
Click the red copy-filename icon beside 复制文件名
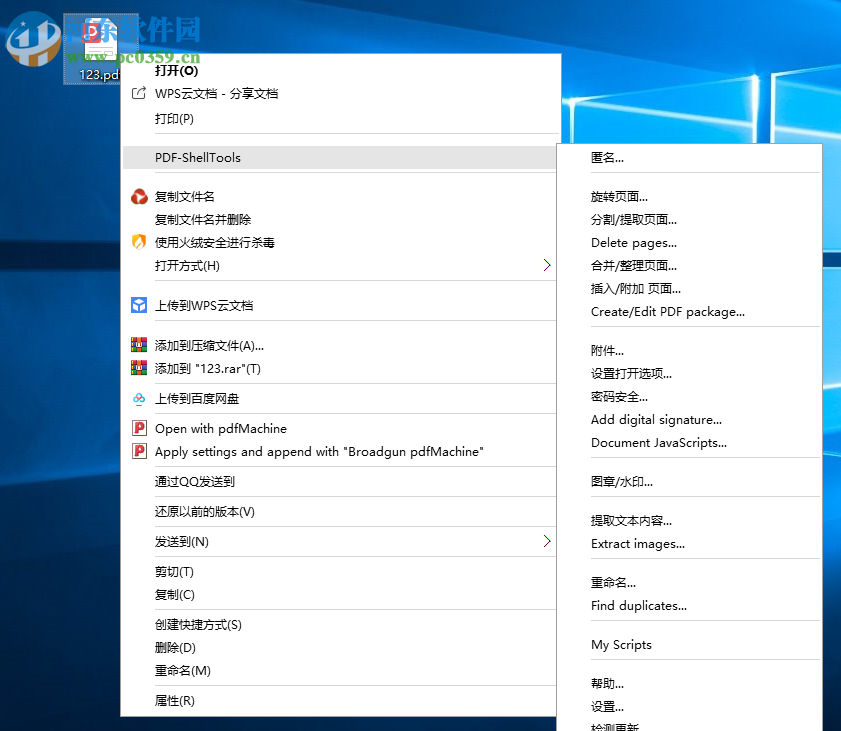point(139,196)
